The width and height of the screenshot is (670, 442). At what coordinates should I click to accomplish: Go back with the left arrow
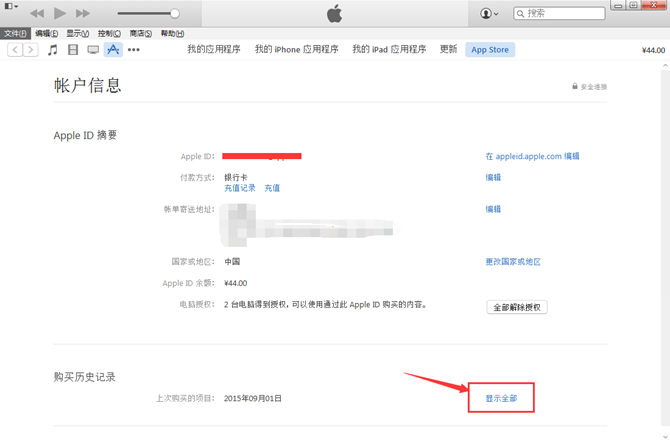15,50
